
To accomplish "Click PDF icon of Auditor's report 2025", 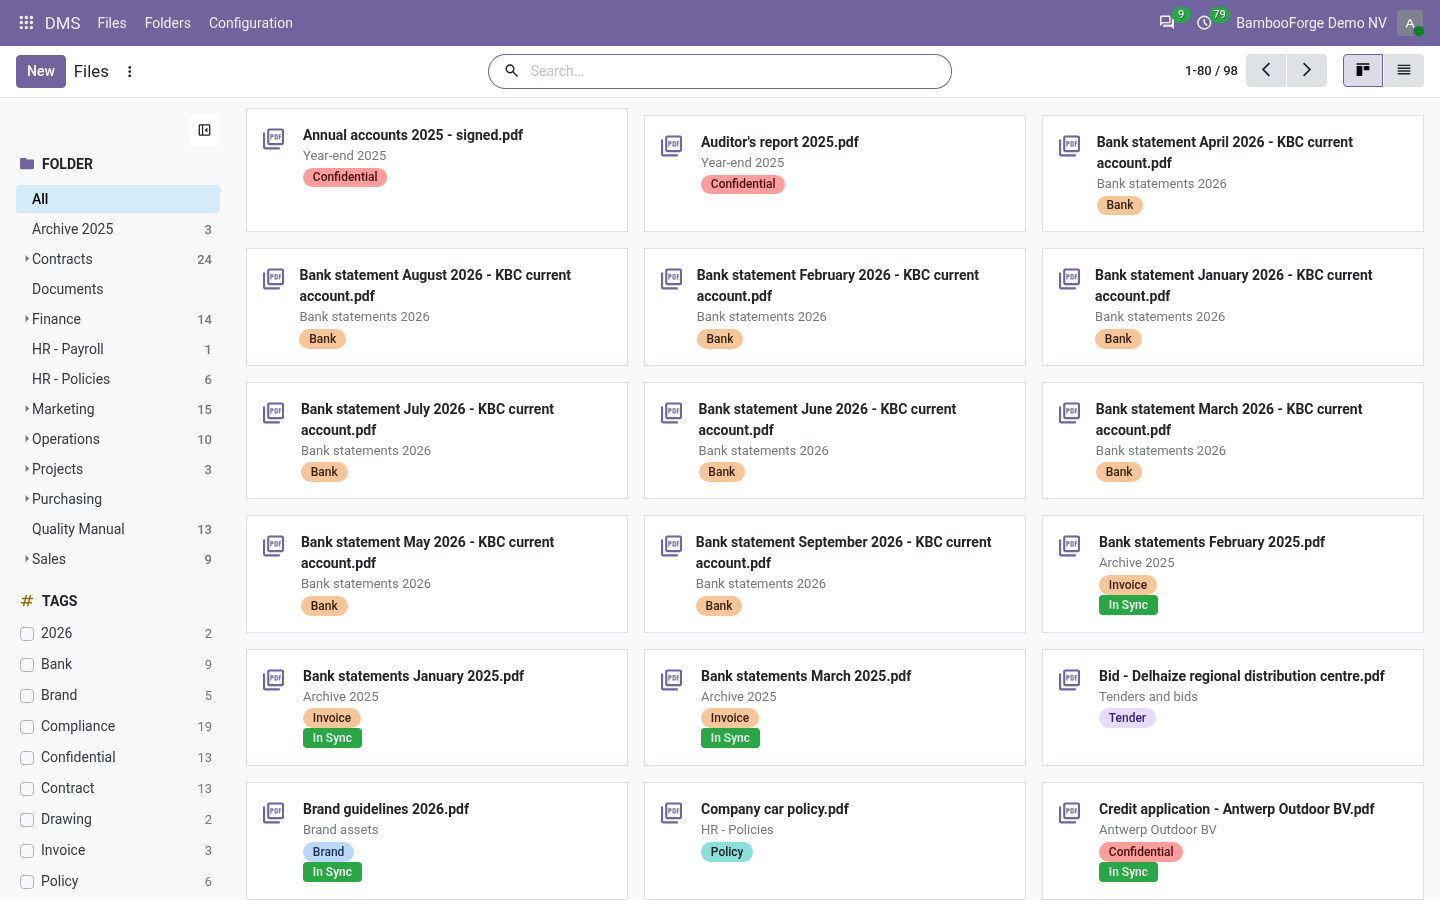I will [672, 146].
